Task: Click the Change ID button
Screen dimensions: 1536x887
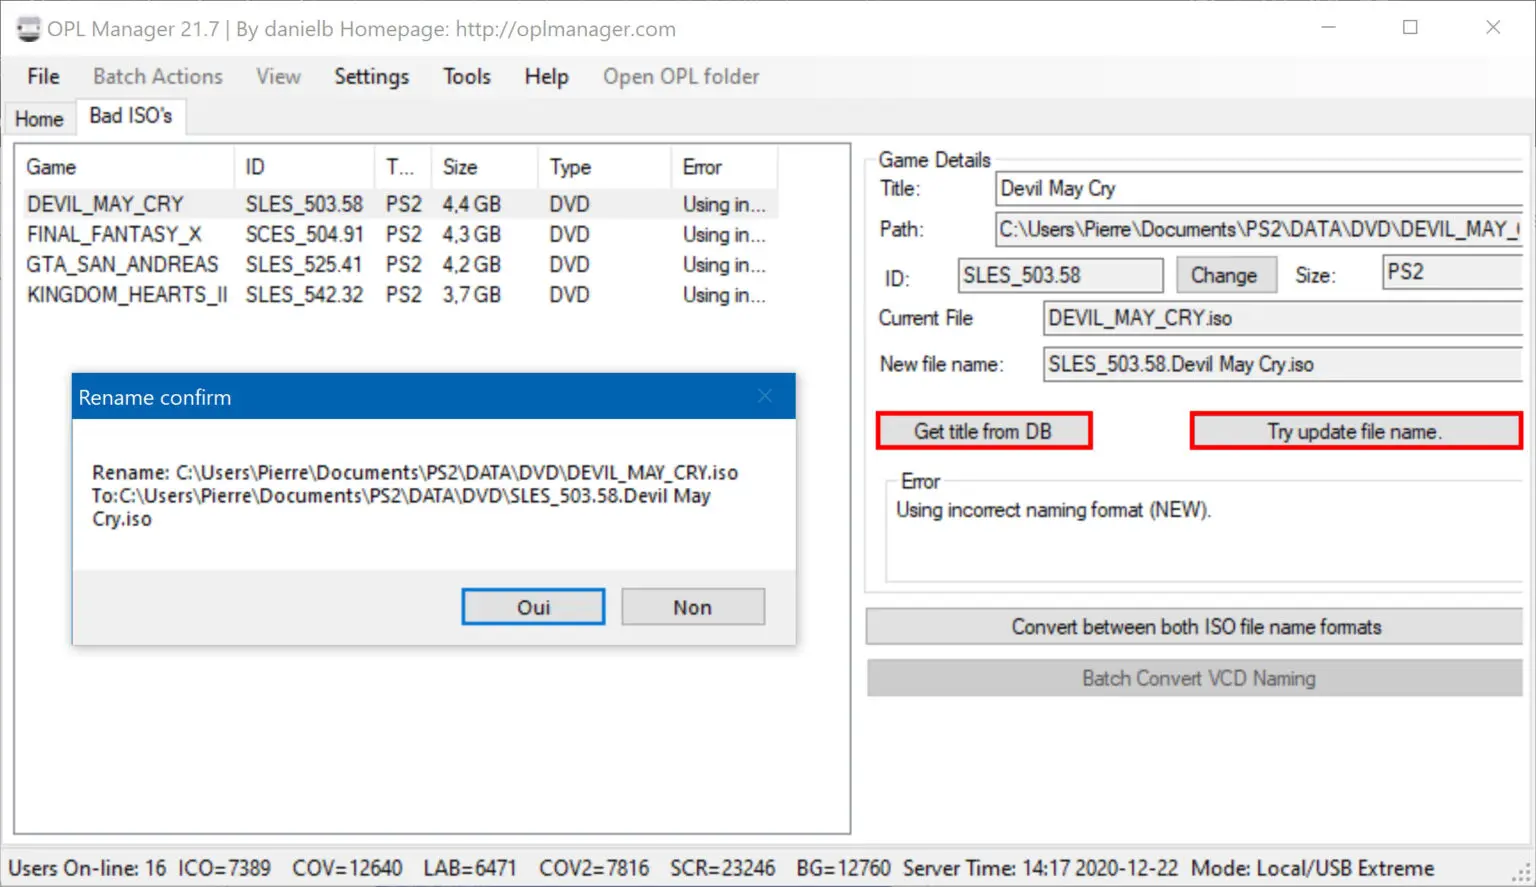Action: click(1224, 275)
